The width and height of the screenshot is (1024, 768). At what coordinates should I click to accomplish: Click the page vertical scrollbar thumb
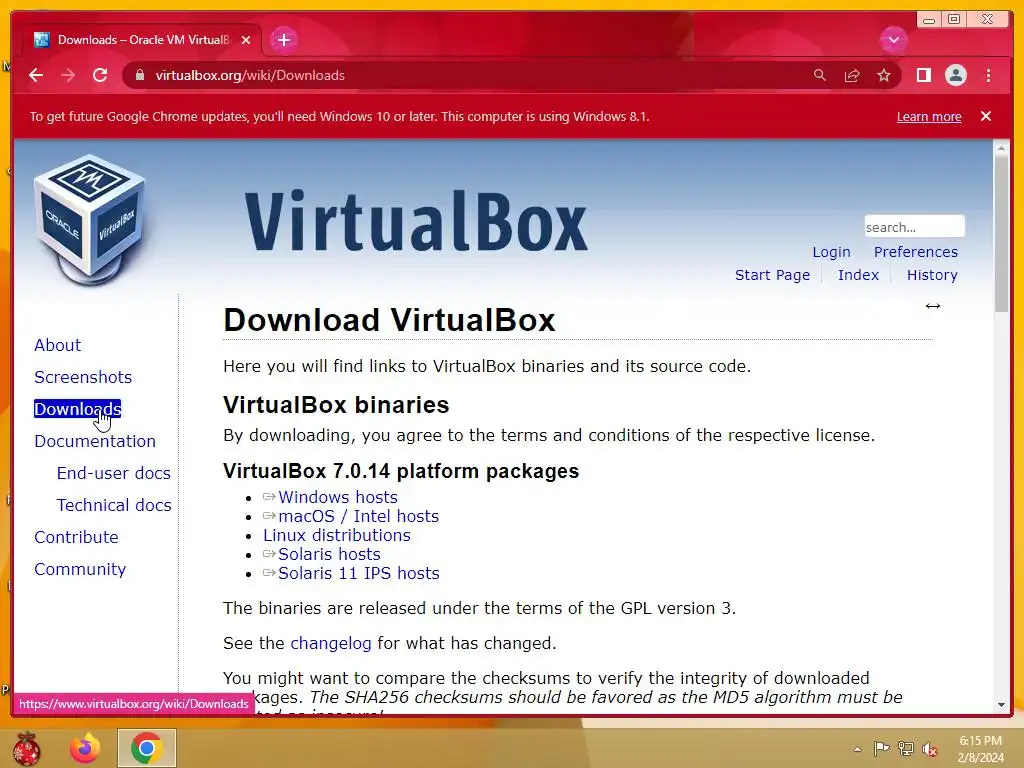1001,234
